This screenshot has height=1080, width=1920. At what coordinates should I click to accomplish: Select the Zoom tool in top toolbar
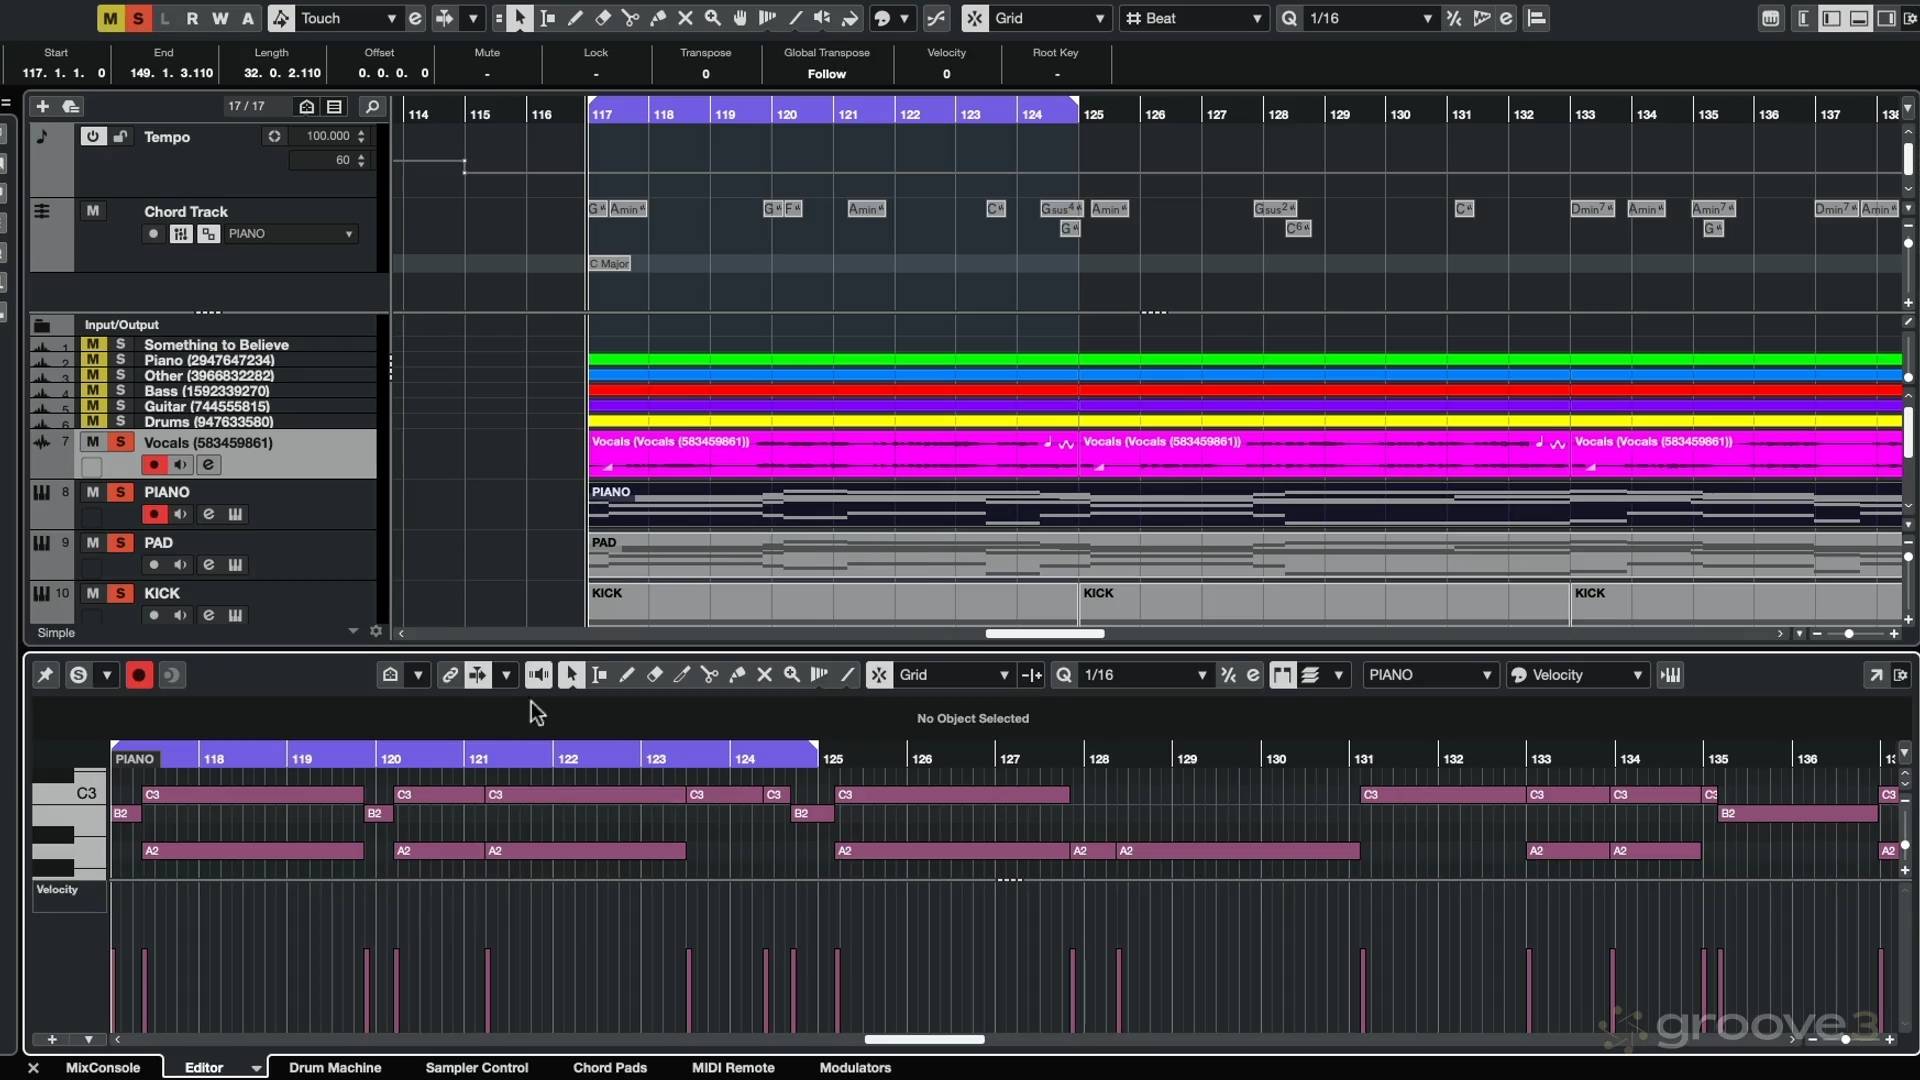tap(712, 18)
